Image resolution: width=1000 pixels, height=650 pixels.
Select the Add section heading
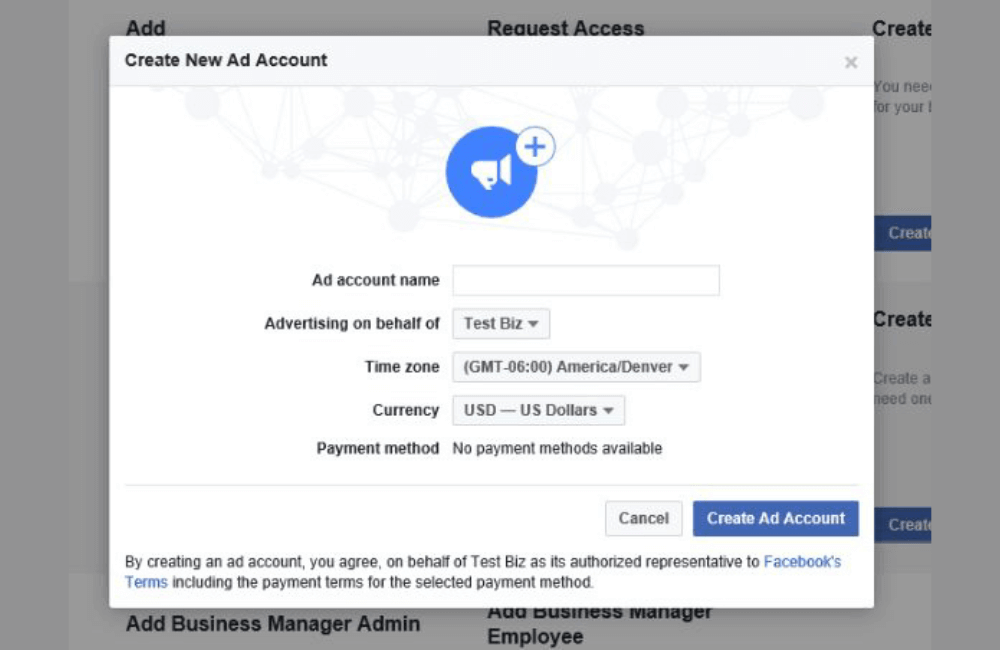pyautogui.click(x=146, y=28)
